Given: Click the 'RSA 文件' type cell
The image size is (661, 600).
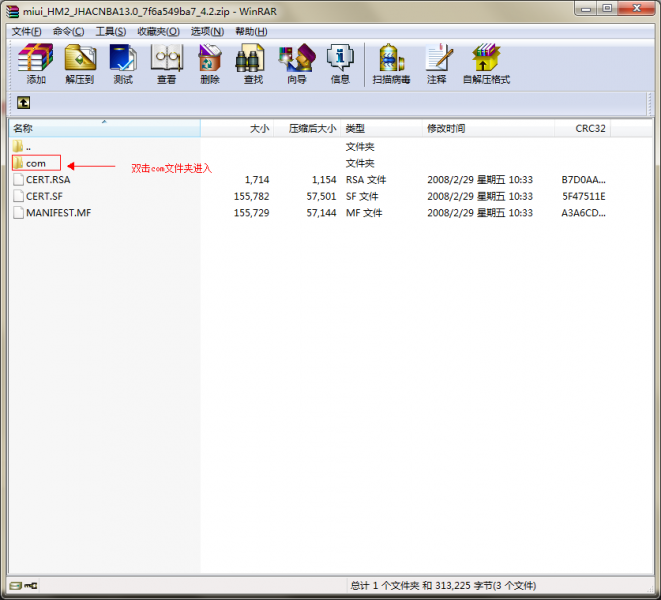Looking at the screenshot, I should tap(366, 180).
